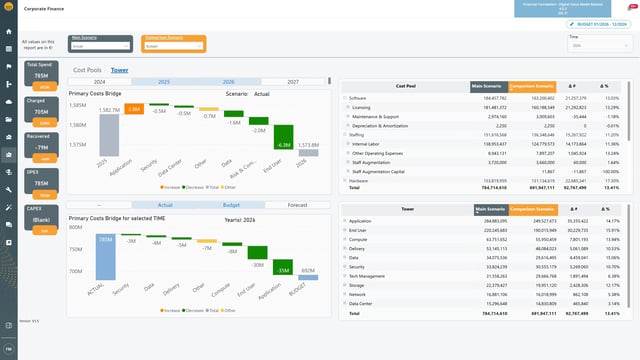
Task: Select the Actual scenario slicer option
Action: (165, 205)
